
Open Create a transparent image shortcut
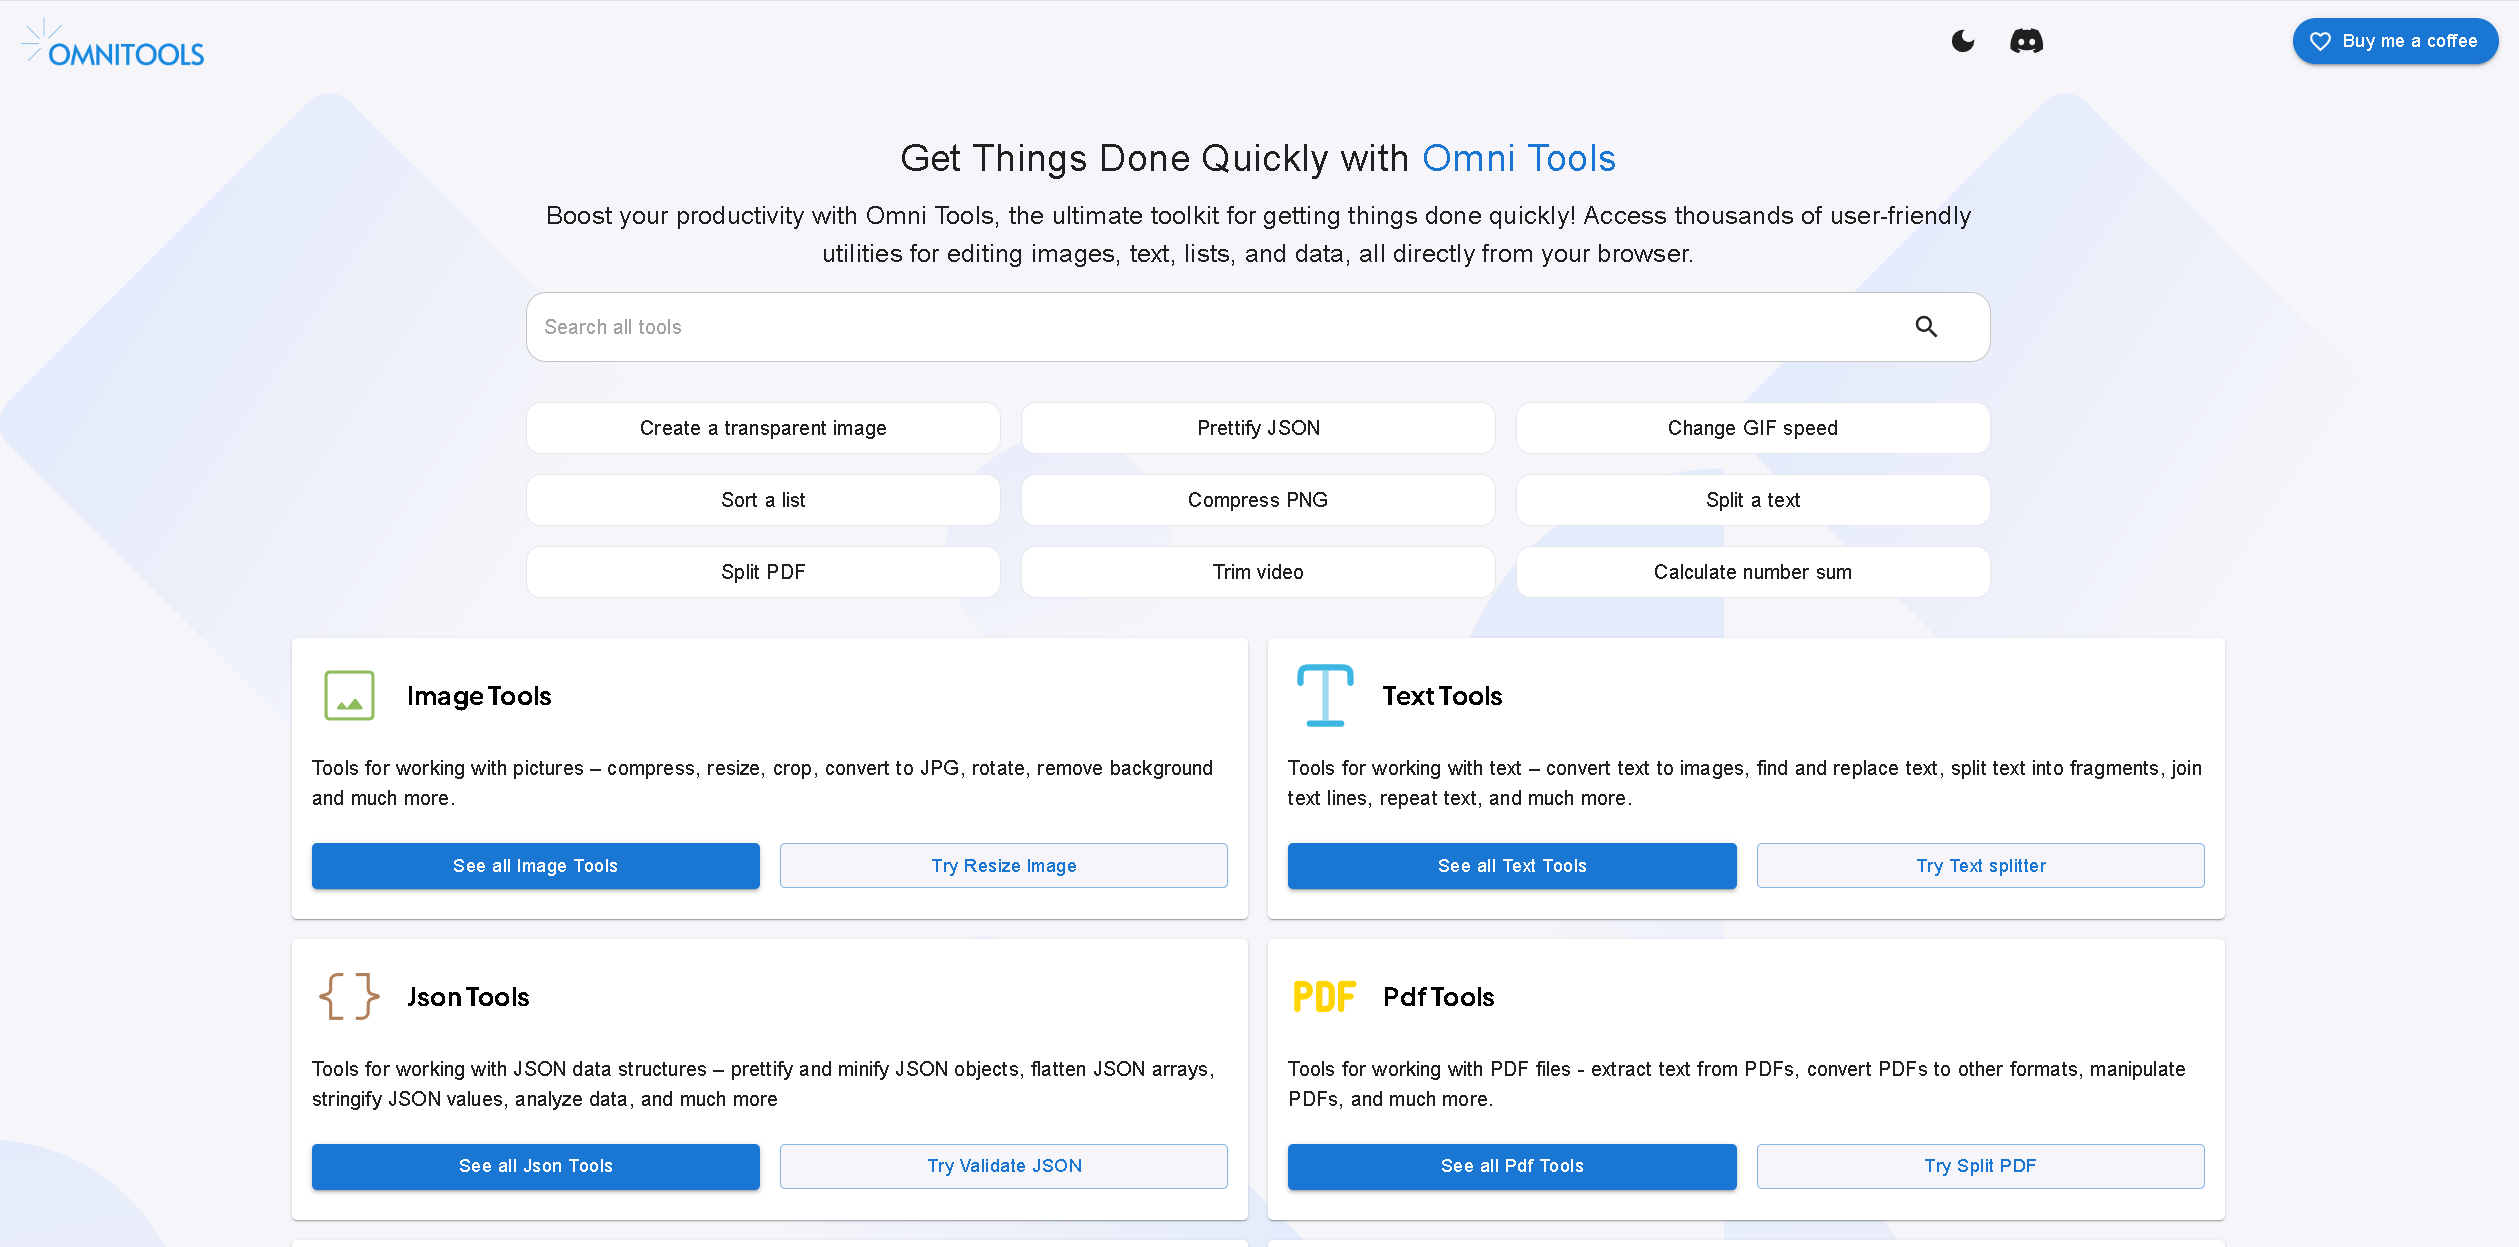tap(763, 428)
